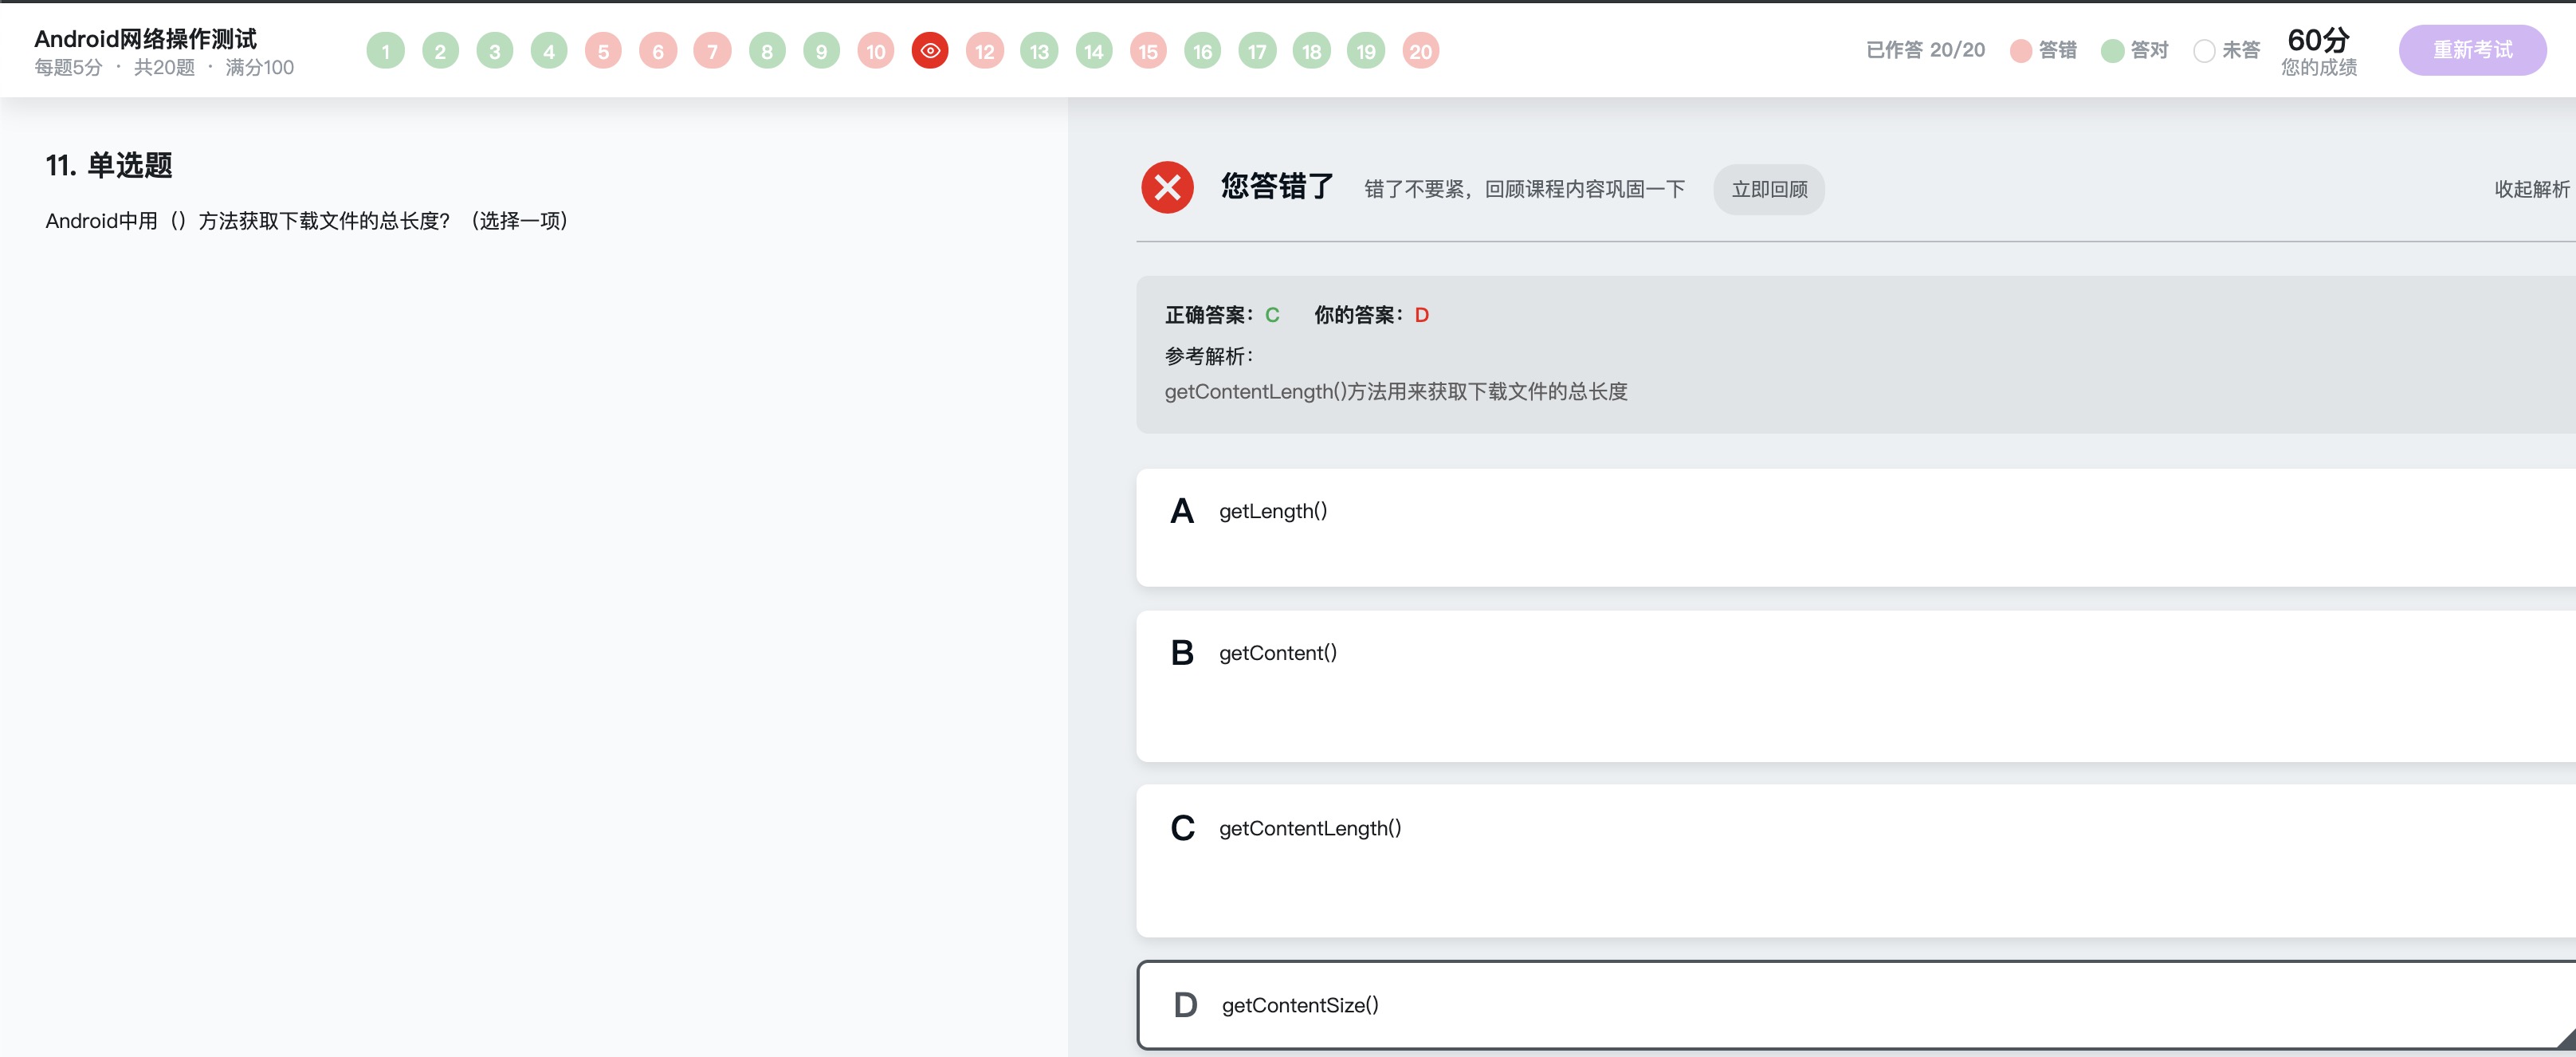Click the red wrong-answer X icon
This screenshot has width=2576, height=1057.
coord(1167,187)
